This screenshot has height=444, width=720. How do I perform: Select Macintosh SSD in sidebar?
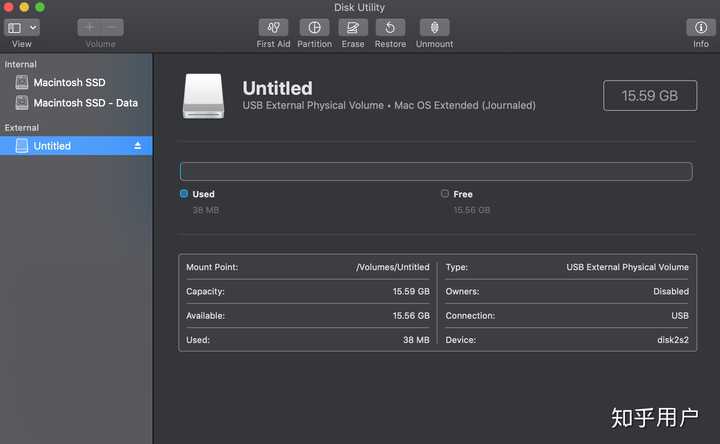[x=76, y=83]
